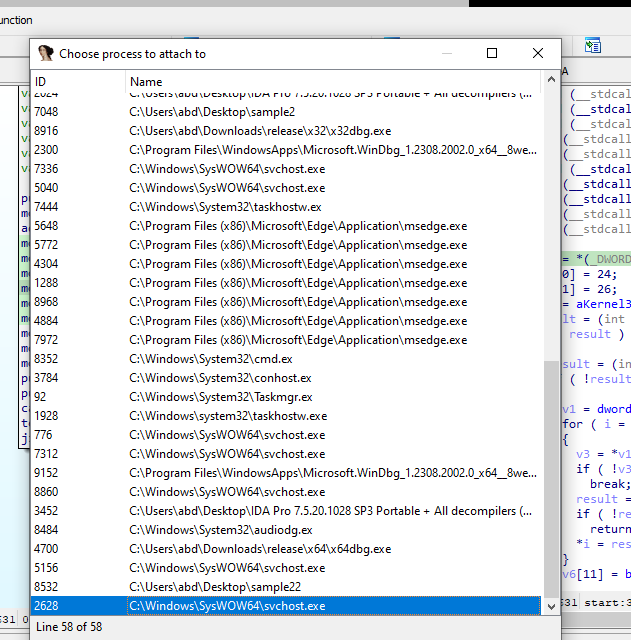Select process 2300 WinDbg
631x640 pixels.
(286, 150)
